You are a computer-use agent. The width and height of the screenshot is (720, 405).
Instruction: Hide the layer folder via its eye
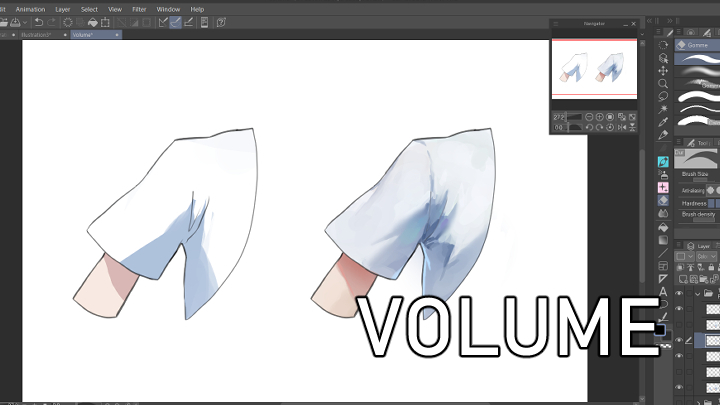coord(679,293)
